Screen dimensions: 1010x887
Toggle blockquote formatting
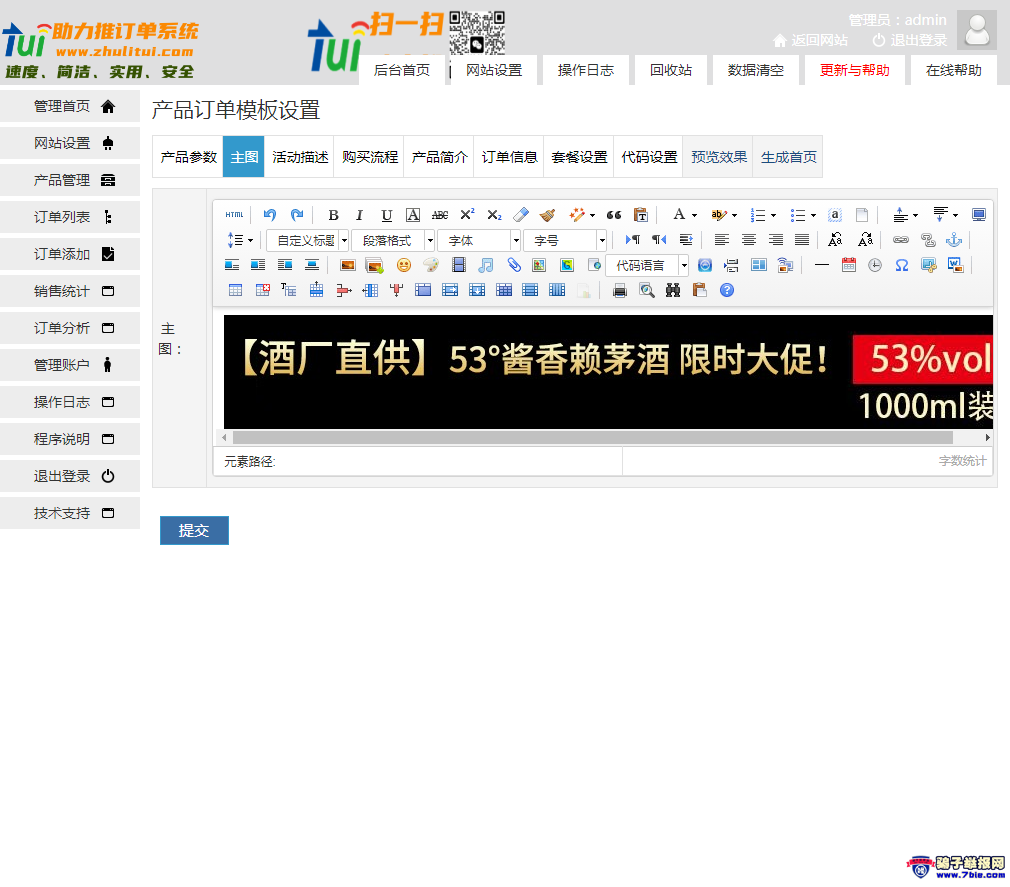point(614,215)
